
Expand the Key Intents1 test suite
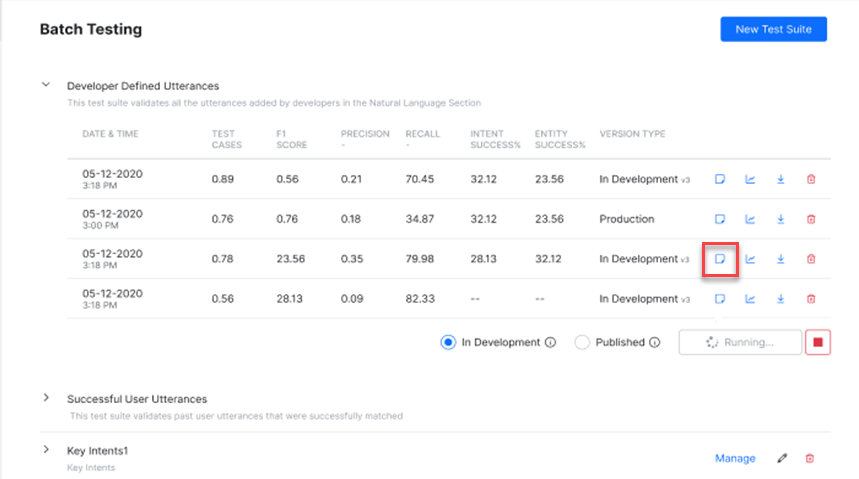46,450
